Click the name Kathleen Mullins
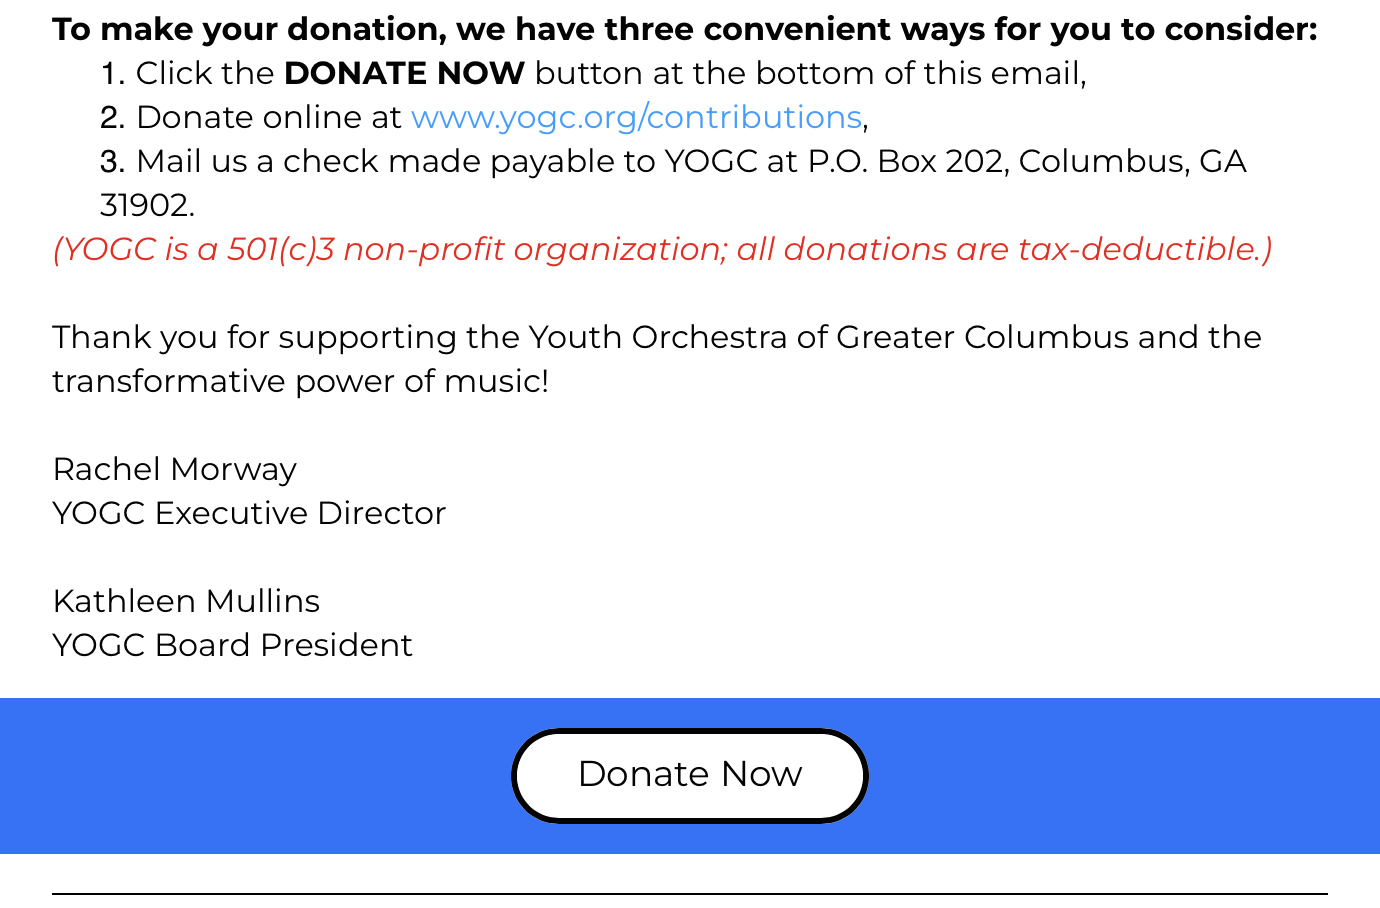This screenshot has width=1380, height=908. pyautogui.click(x=186, y=601)
